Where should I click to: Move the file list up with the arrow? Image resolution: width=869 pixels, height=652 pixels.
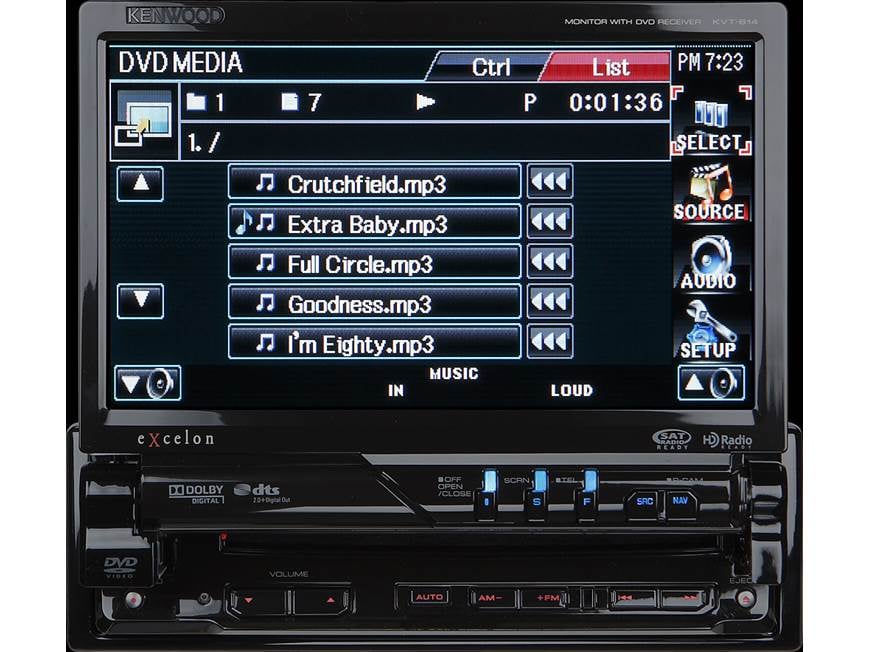point(140,184)
